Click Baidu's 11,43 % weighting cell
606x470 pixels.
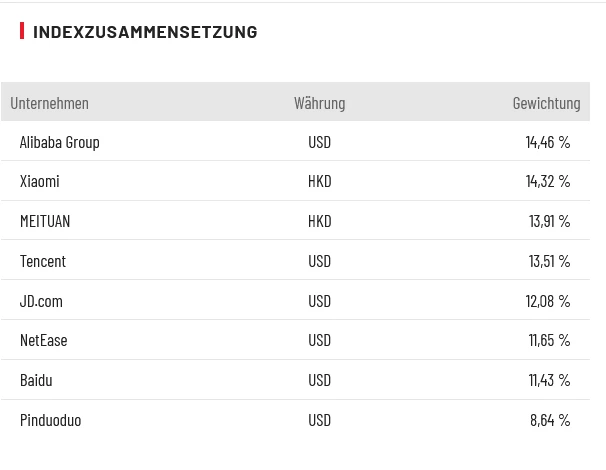(549, 380)
